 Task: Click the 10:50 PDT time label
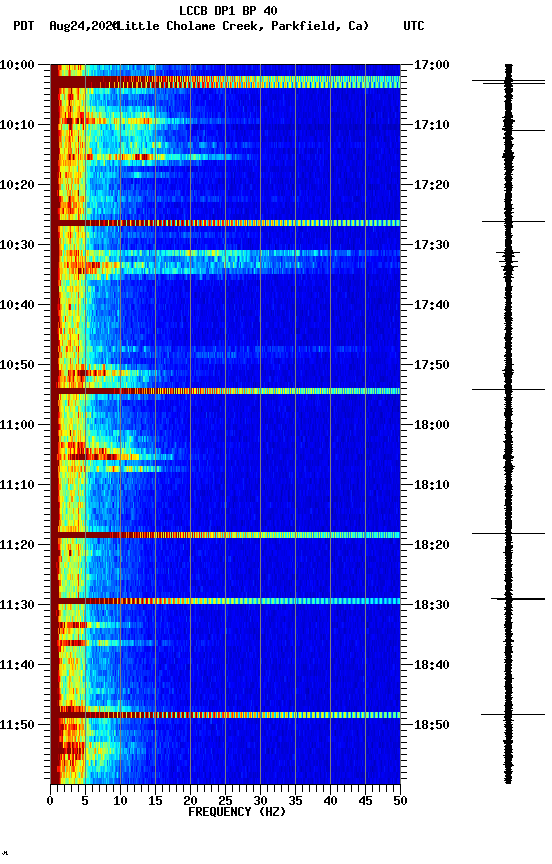pos(17,365)
